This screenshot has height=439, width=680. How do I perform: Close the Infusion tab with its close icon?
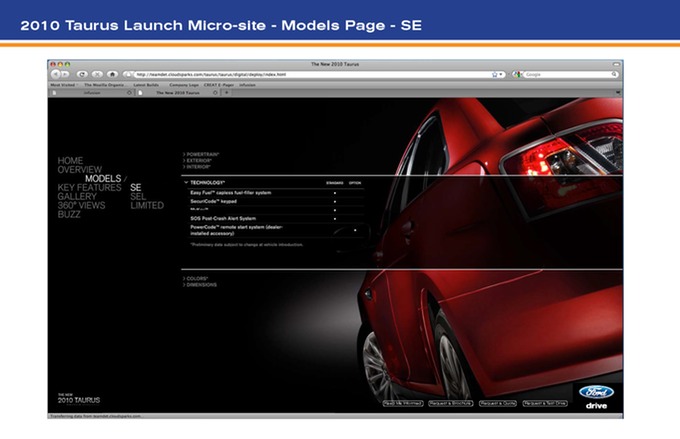(129, 93)
